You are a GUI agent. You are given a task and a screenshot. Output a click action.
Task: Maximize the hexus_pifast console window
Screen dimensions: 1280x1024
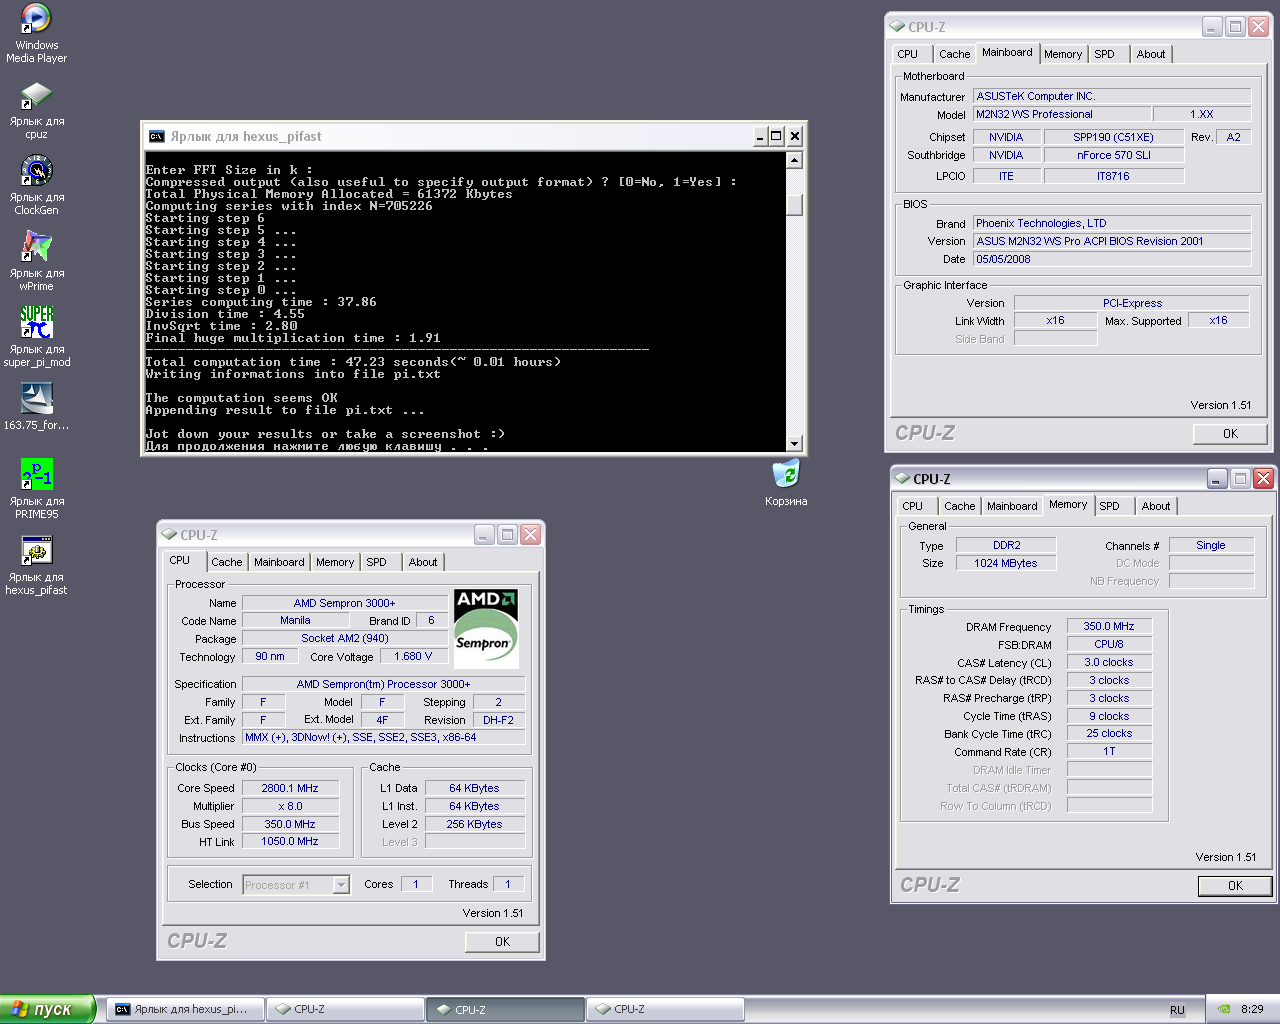776,137
